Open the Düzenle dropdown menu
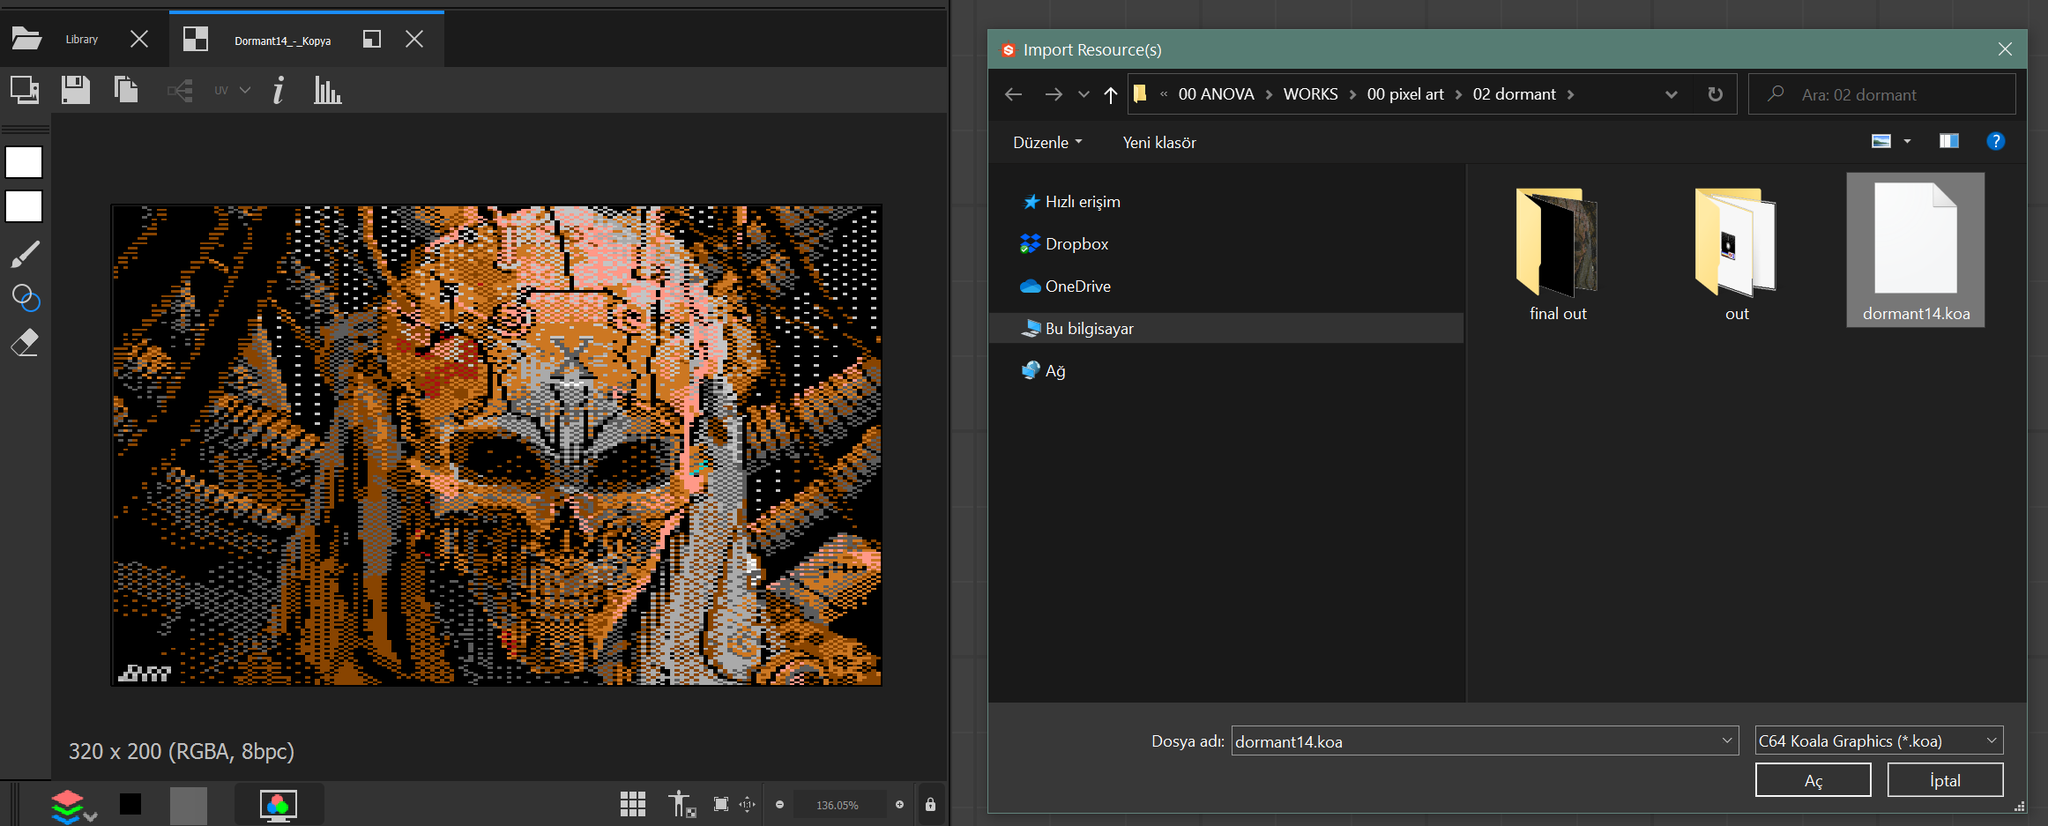 (1047, 142)
